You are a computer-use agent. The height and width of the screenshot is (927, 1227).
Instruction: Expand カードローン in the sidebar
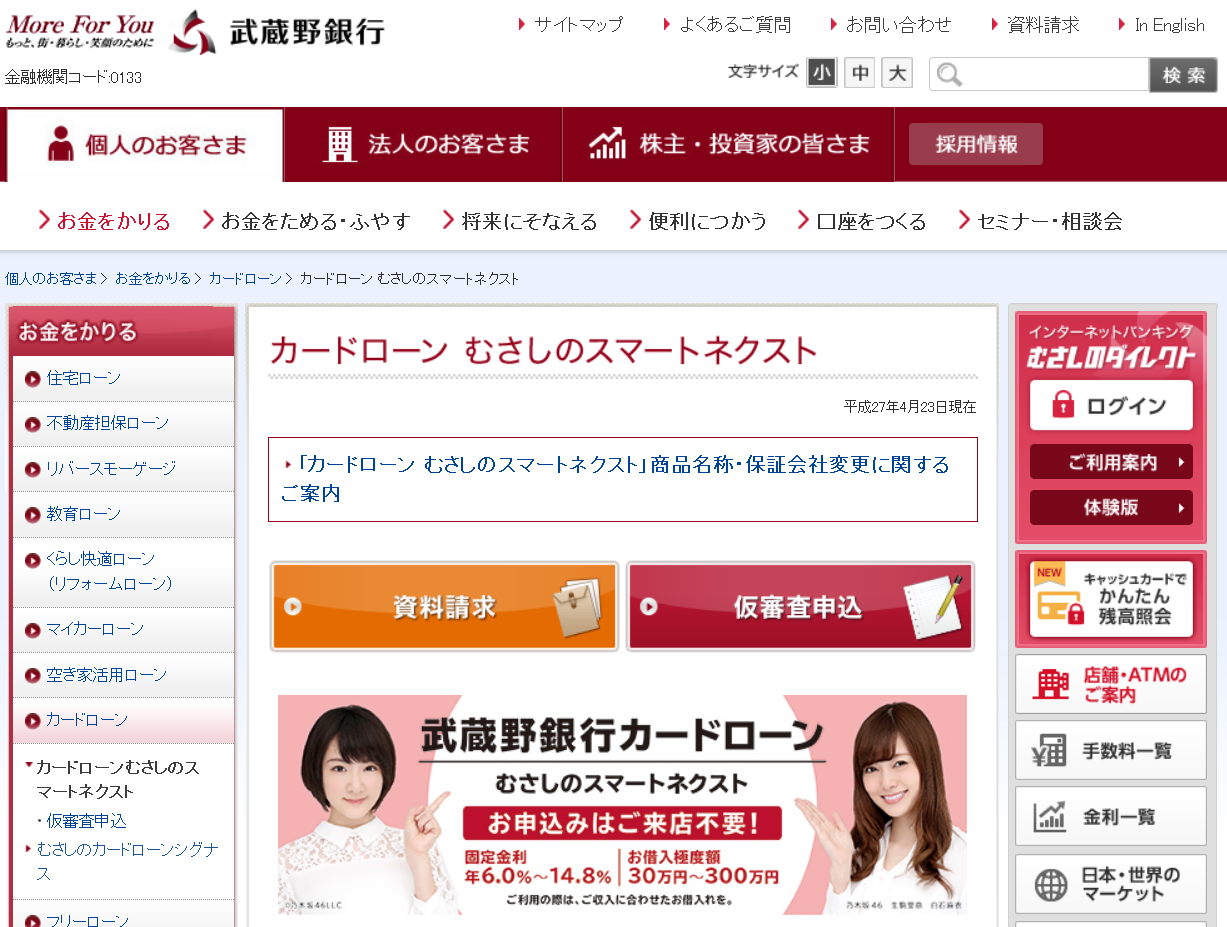[124, 720]
